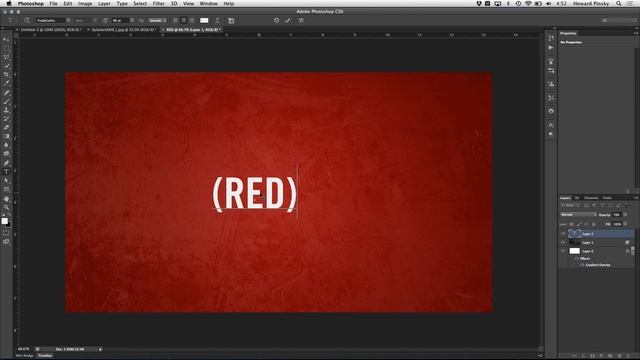Image resolution: width=640 pixels, height=360 pixels.
Task: Set left text alignment
Action: pyautogui.click(x=175, y=20)
